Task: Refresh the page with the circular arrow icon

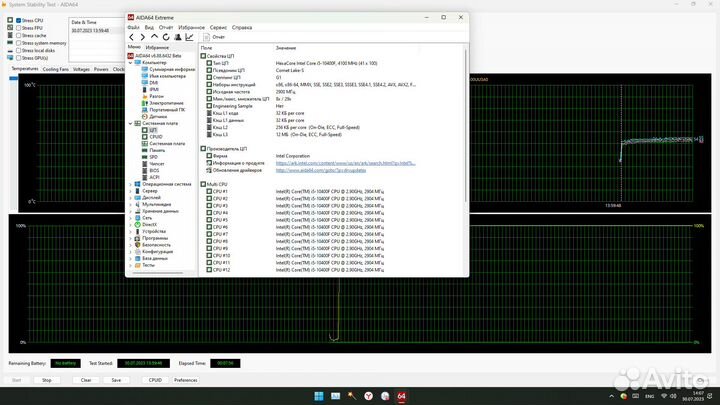Action: [x=166, y=37]
